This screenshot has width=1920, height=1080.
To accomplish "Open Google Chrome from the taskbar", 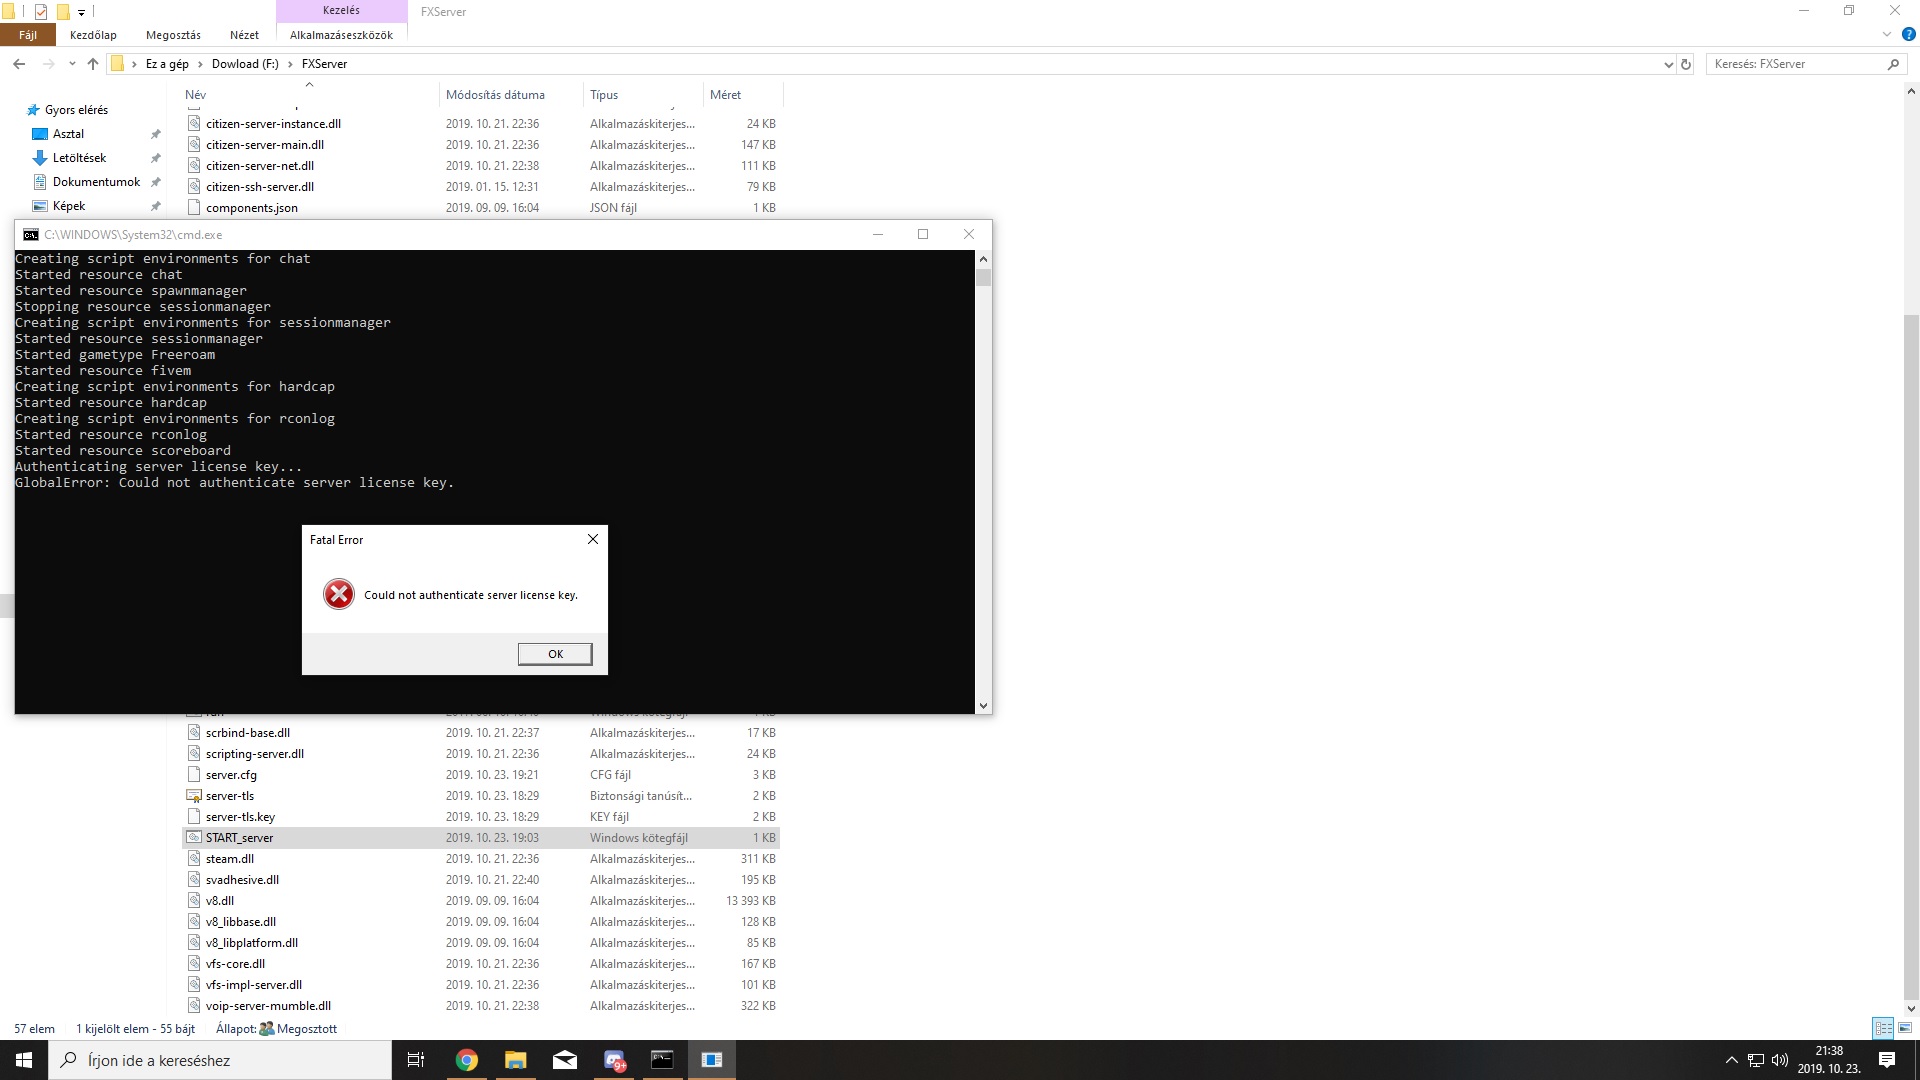I will (x=466, y=1060).
